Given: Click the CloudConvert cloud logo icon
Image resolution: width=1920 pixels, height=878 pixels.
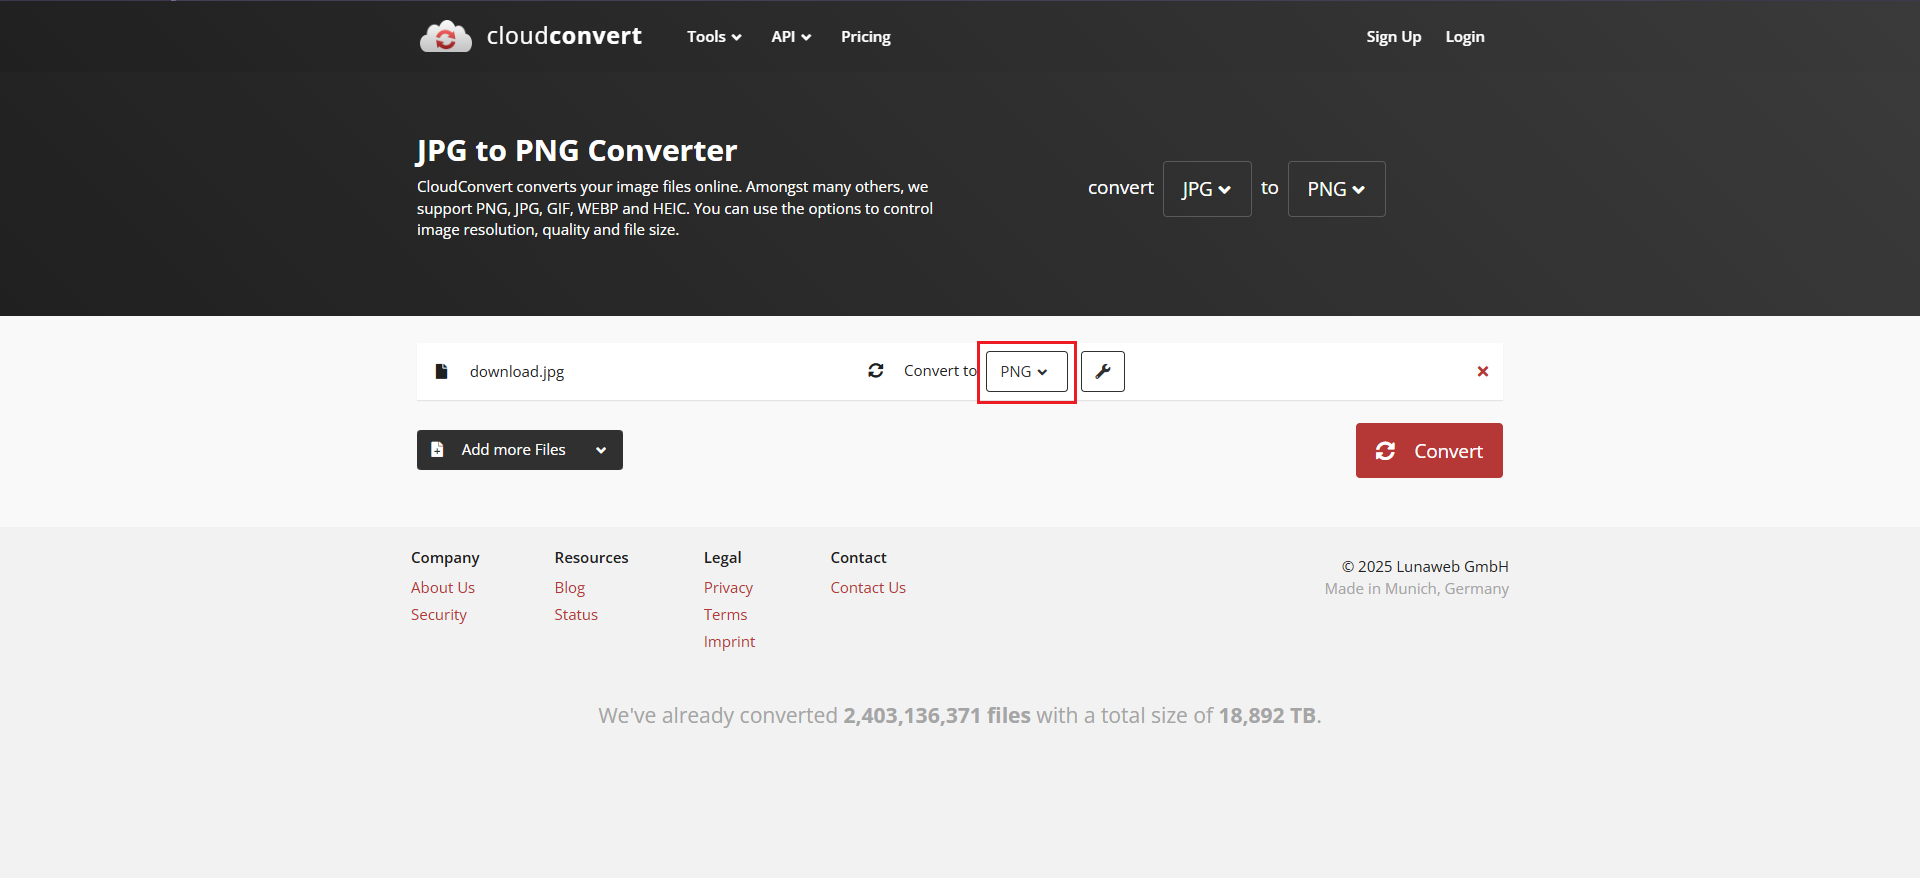Looking at the screenshot, I should click(445, 36).
